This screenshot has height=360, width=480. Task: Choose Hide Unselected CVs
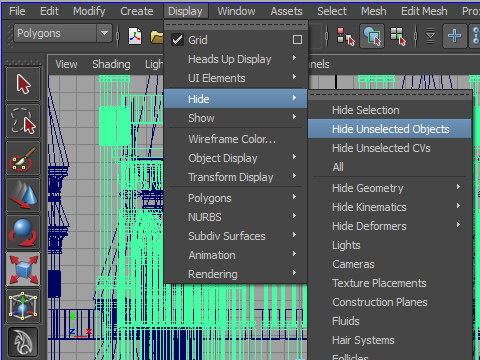[x=390, y=148]
